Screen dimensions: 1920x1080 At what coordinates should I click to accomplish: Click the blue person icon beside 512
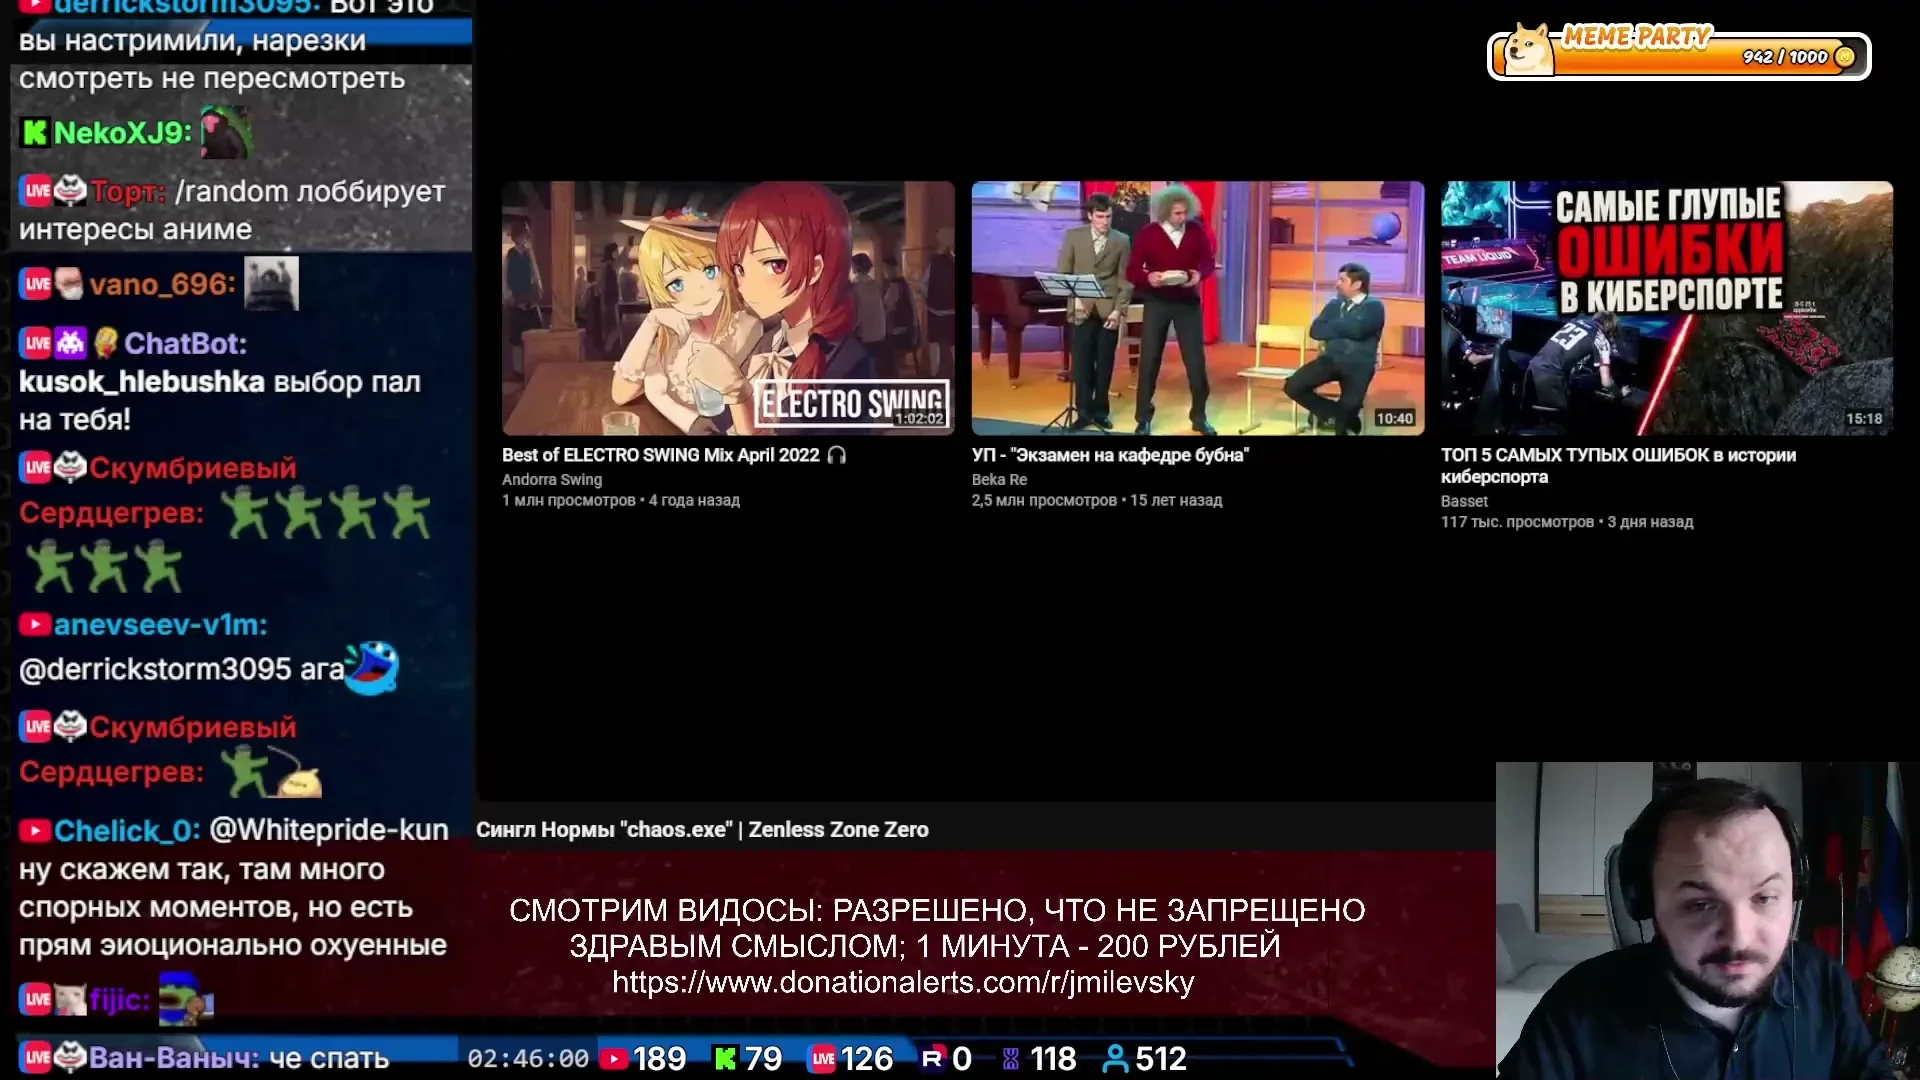coord(1115,1058)
